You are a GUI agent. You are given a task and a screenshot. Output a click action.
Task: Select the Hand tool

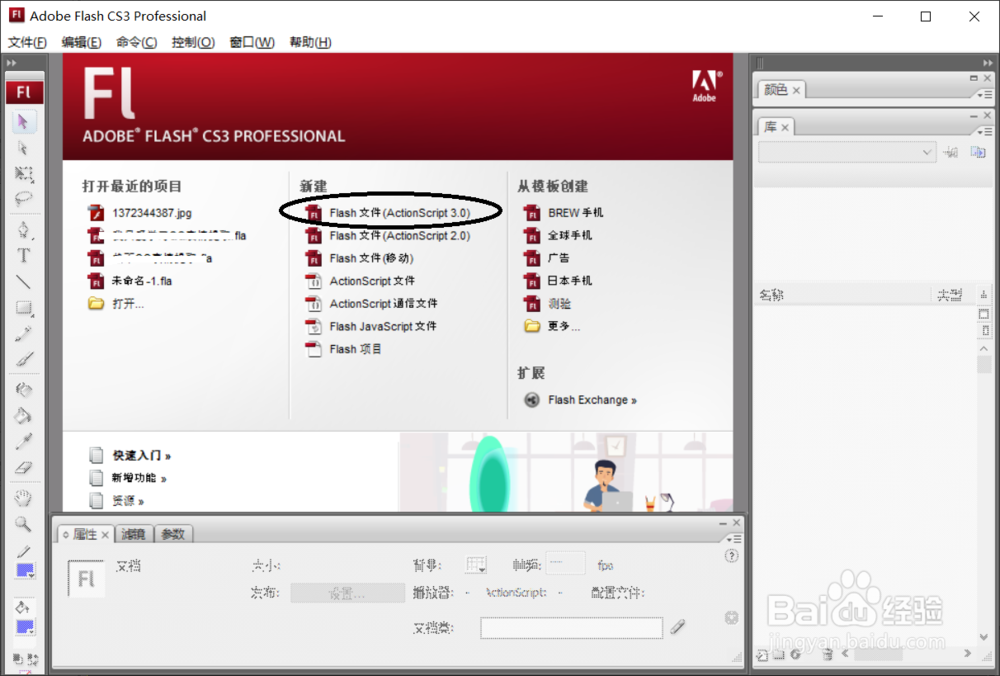[x=24, y=497]
